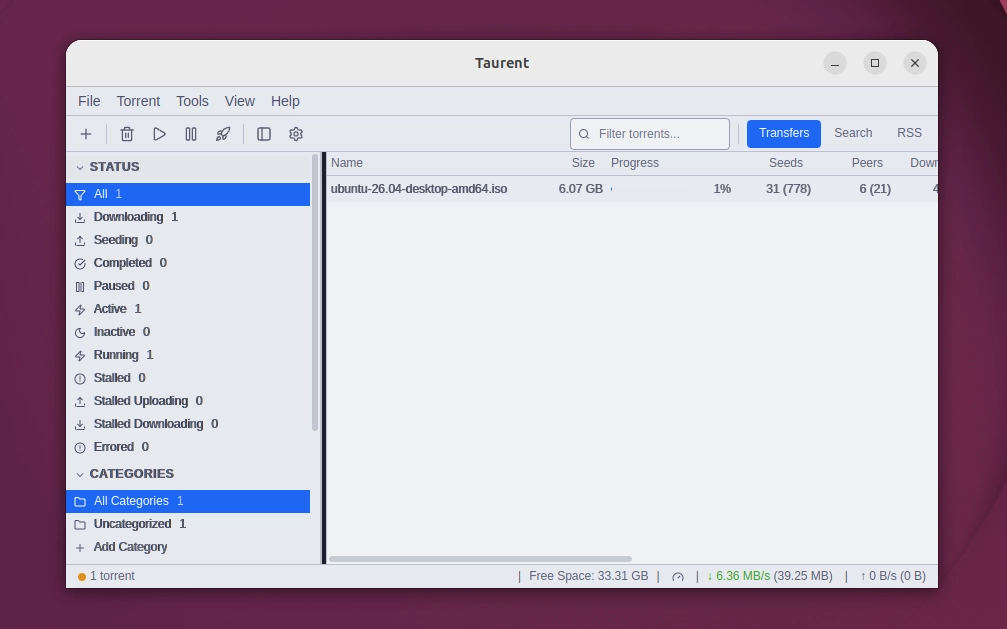Click the 1 torrent status indicator
The width and height of the screenshot is (1007, 629).
coord(107,576)
